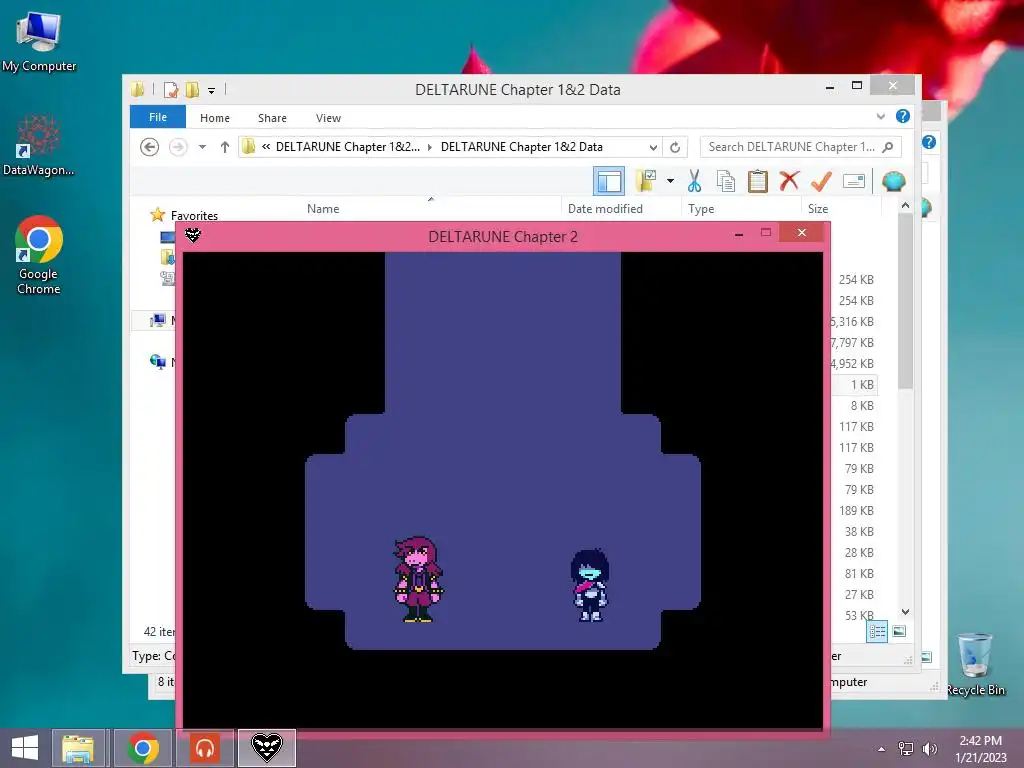Screen dimensions: 1024x768
Task: Click the Rename icon in toolbar
Action: pos(854,181)
